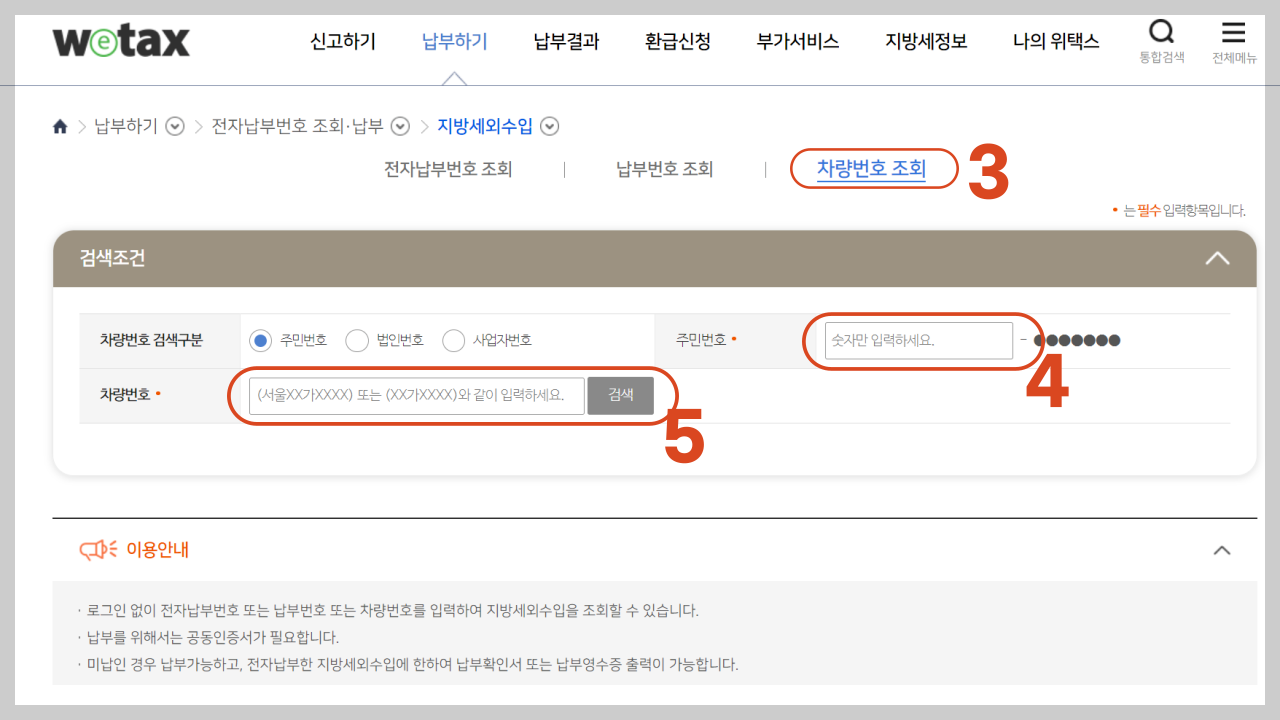Click the home icon in the breadcrumb
The height and width of the screenshot is (720, 1280).
pos(60,126)
